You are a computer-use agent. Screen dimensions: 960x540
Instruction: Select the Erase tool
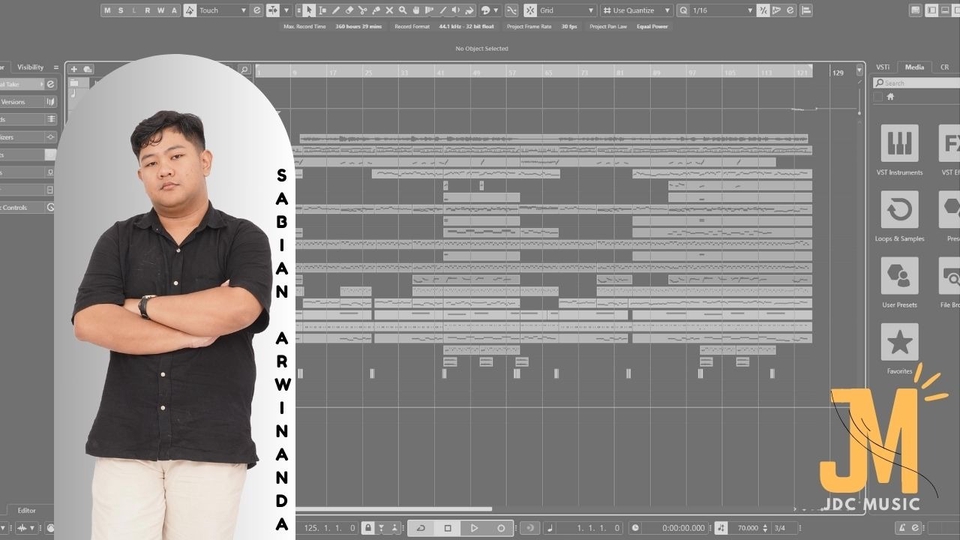349,10
